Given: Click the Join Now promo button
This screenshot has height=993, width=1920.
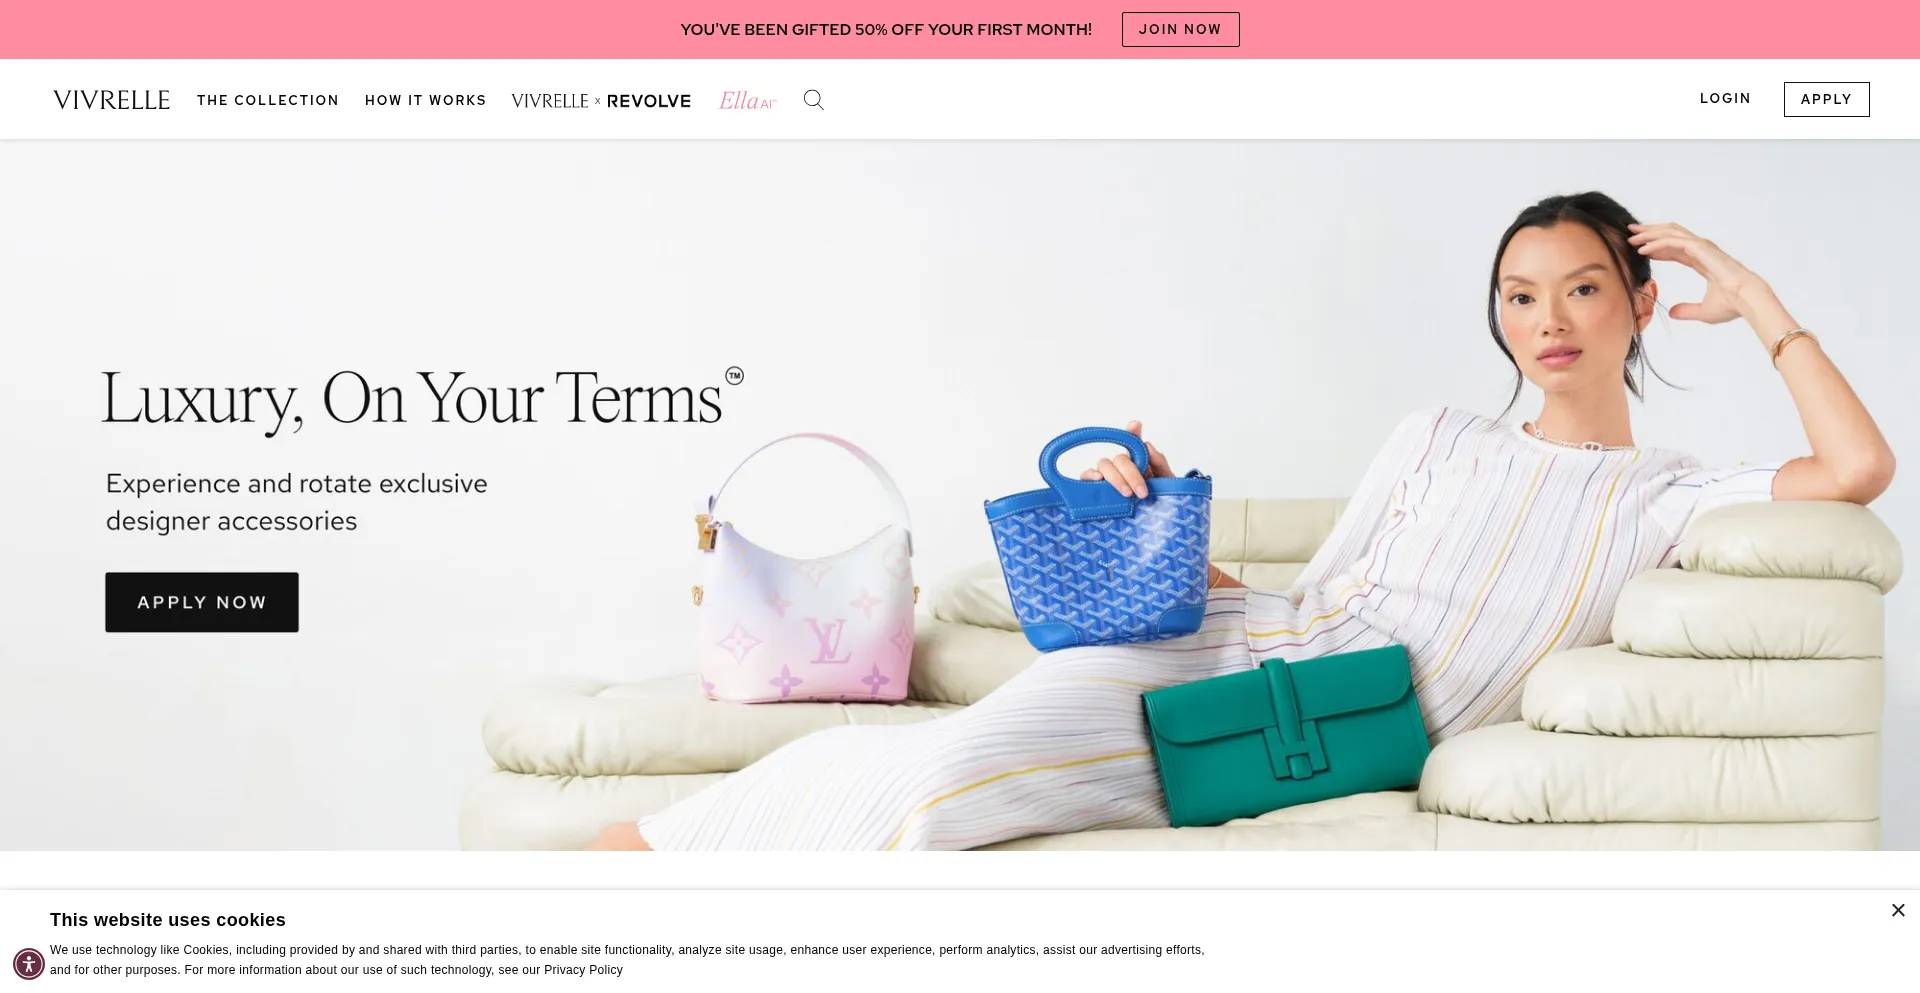Looking at the screenshot, I should click(1180, 29).
